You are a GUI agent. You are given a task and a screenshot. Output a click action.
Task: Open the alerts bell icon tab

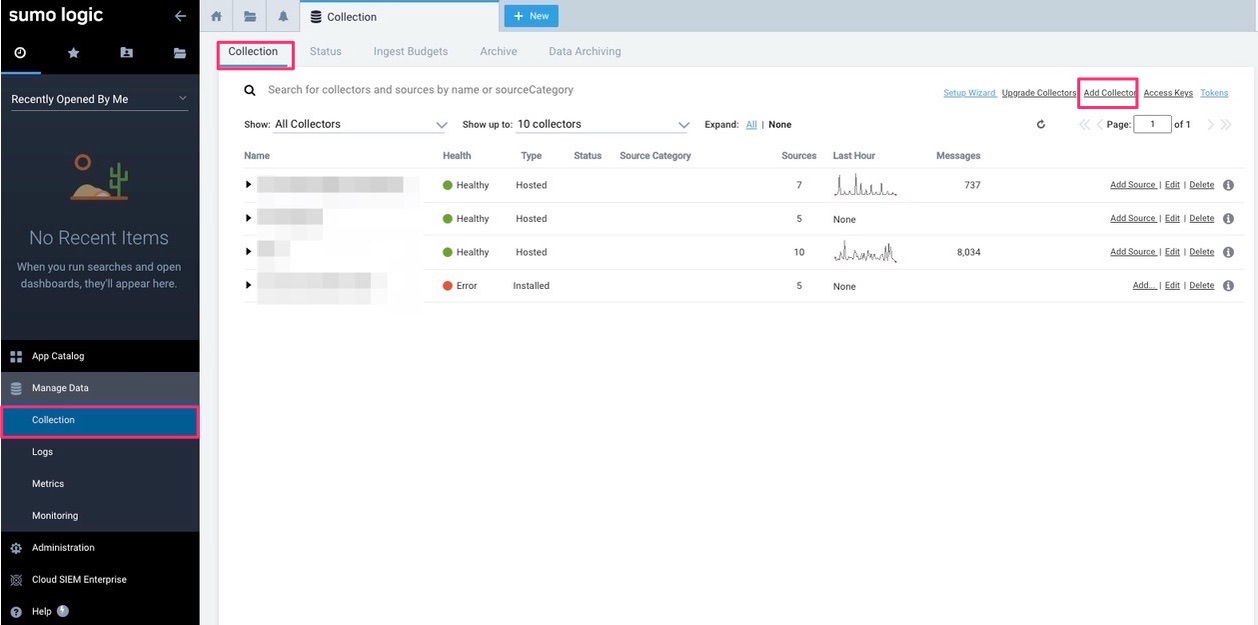[283, 16]
